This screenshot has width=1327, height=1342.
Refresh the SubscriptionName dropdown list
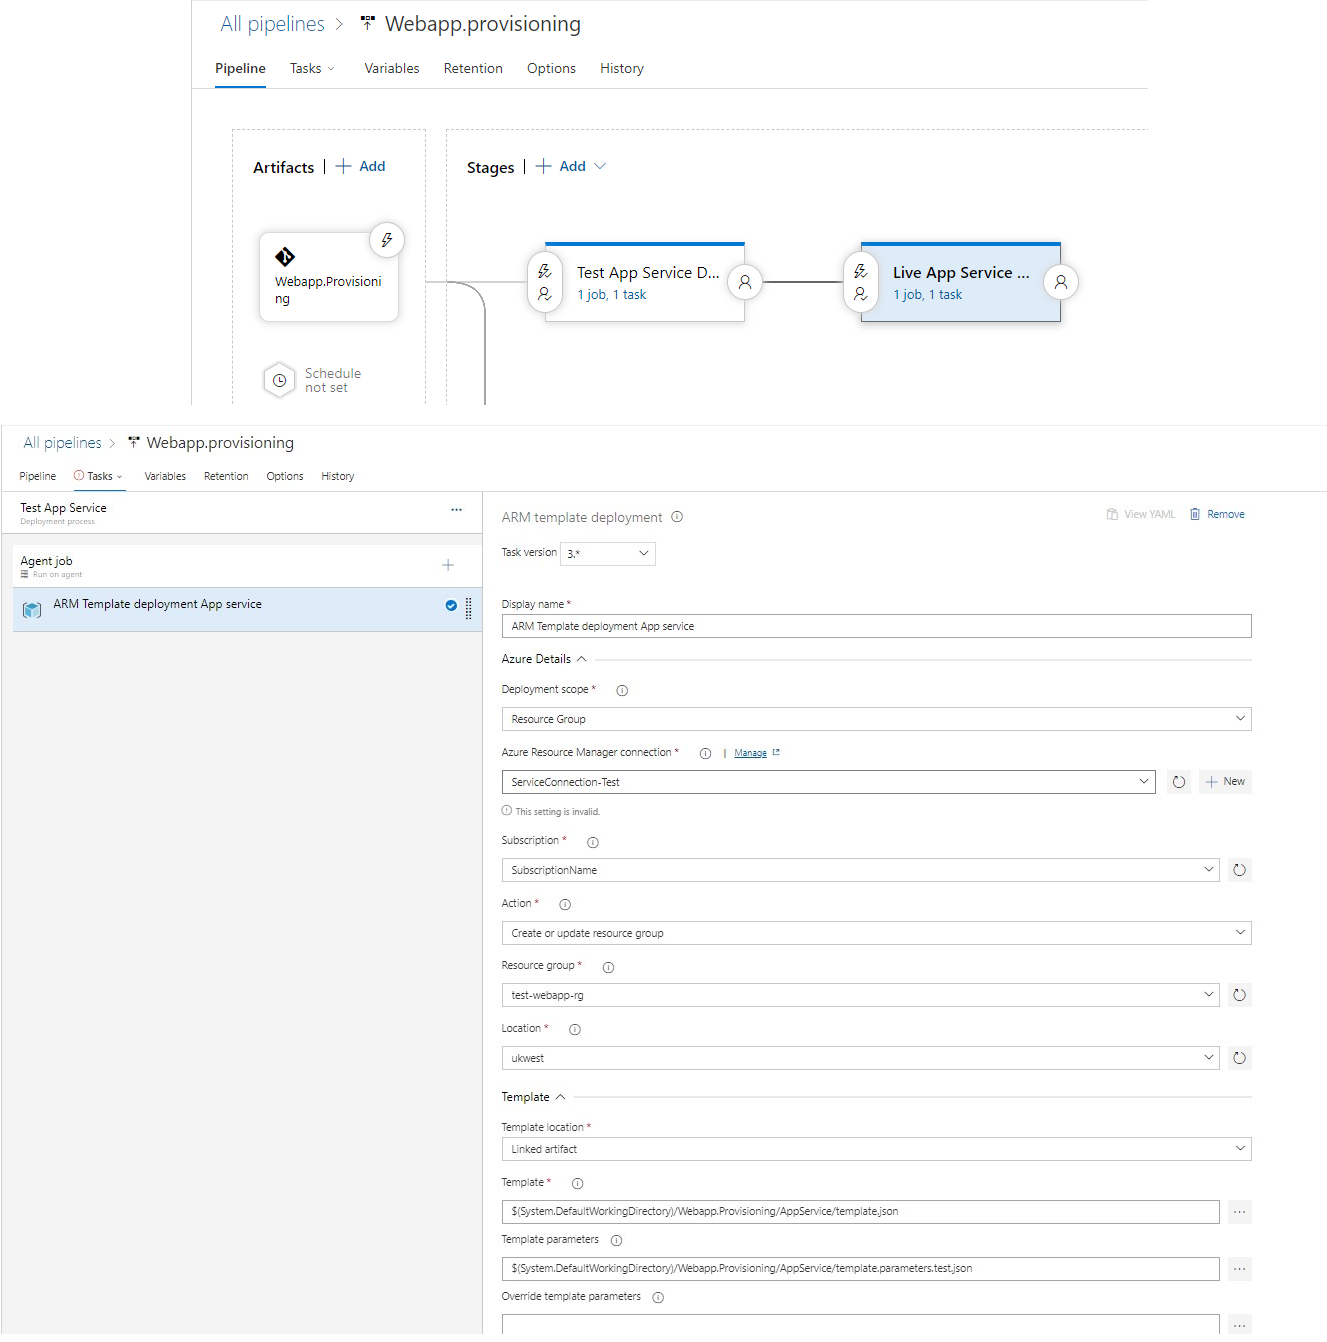(1239, 870)
